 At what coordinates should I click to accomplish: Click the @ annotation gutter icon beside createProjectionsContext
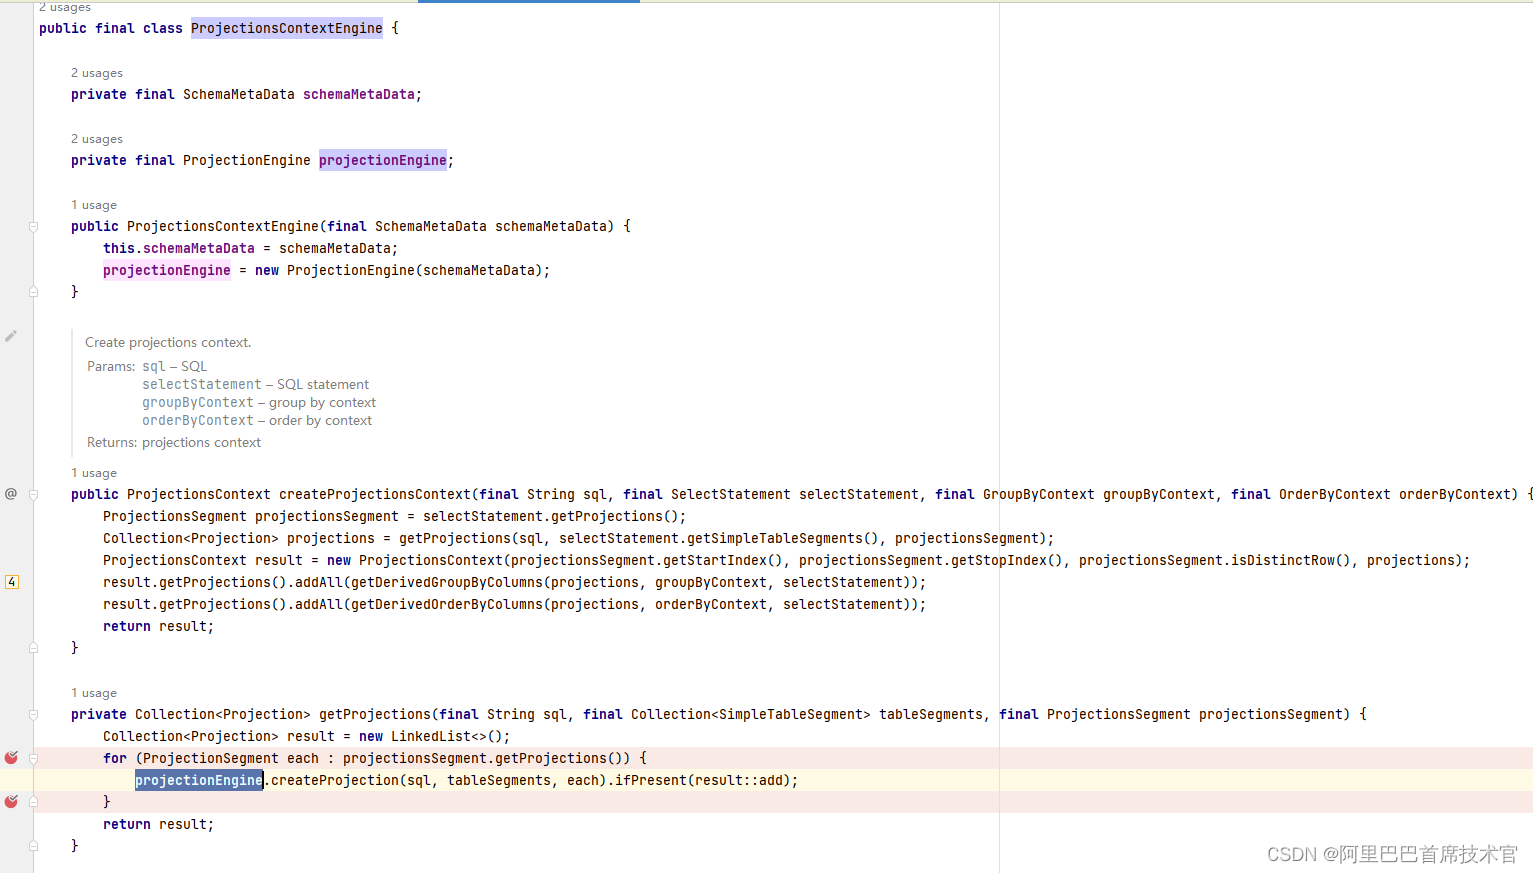[11, 493]
